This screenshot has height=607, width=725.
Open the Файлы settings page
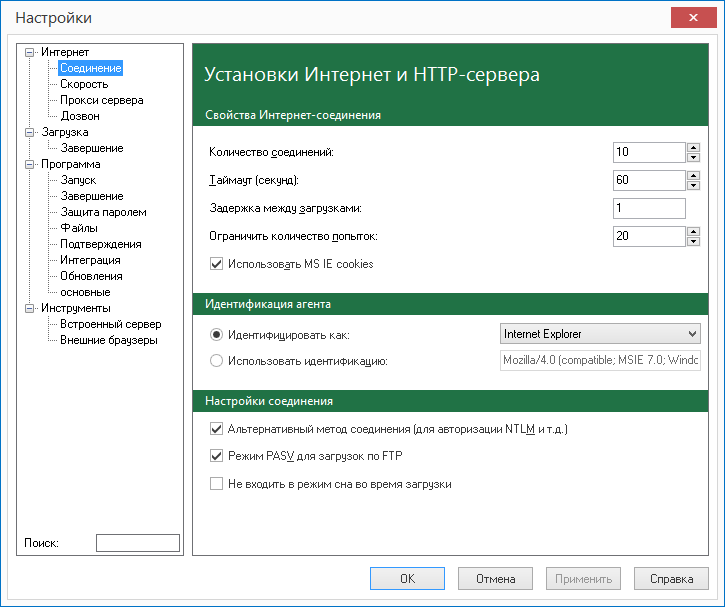(79, 228)
